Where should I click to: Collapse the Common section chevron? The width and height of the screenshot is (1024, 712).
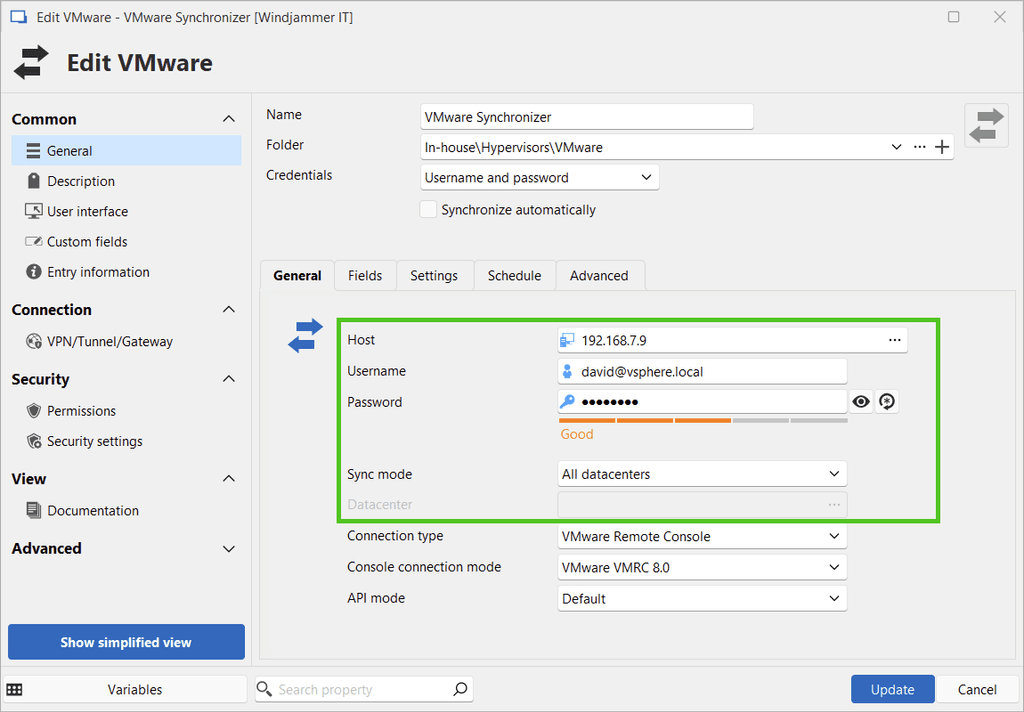pyautogui.click(x=228, y=119)
